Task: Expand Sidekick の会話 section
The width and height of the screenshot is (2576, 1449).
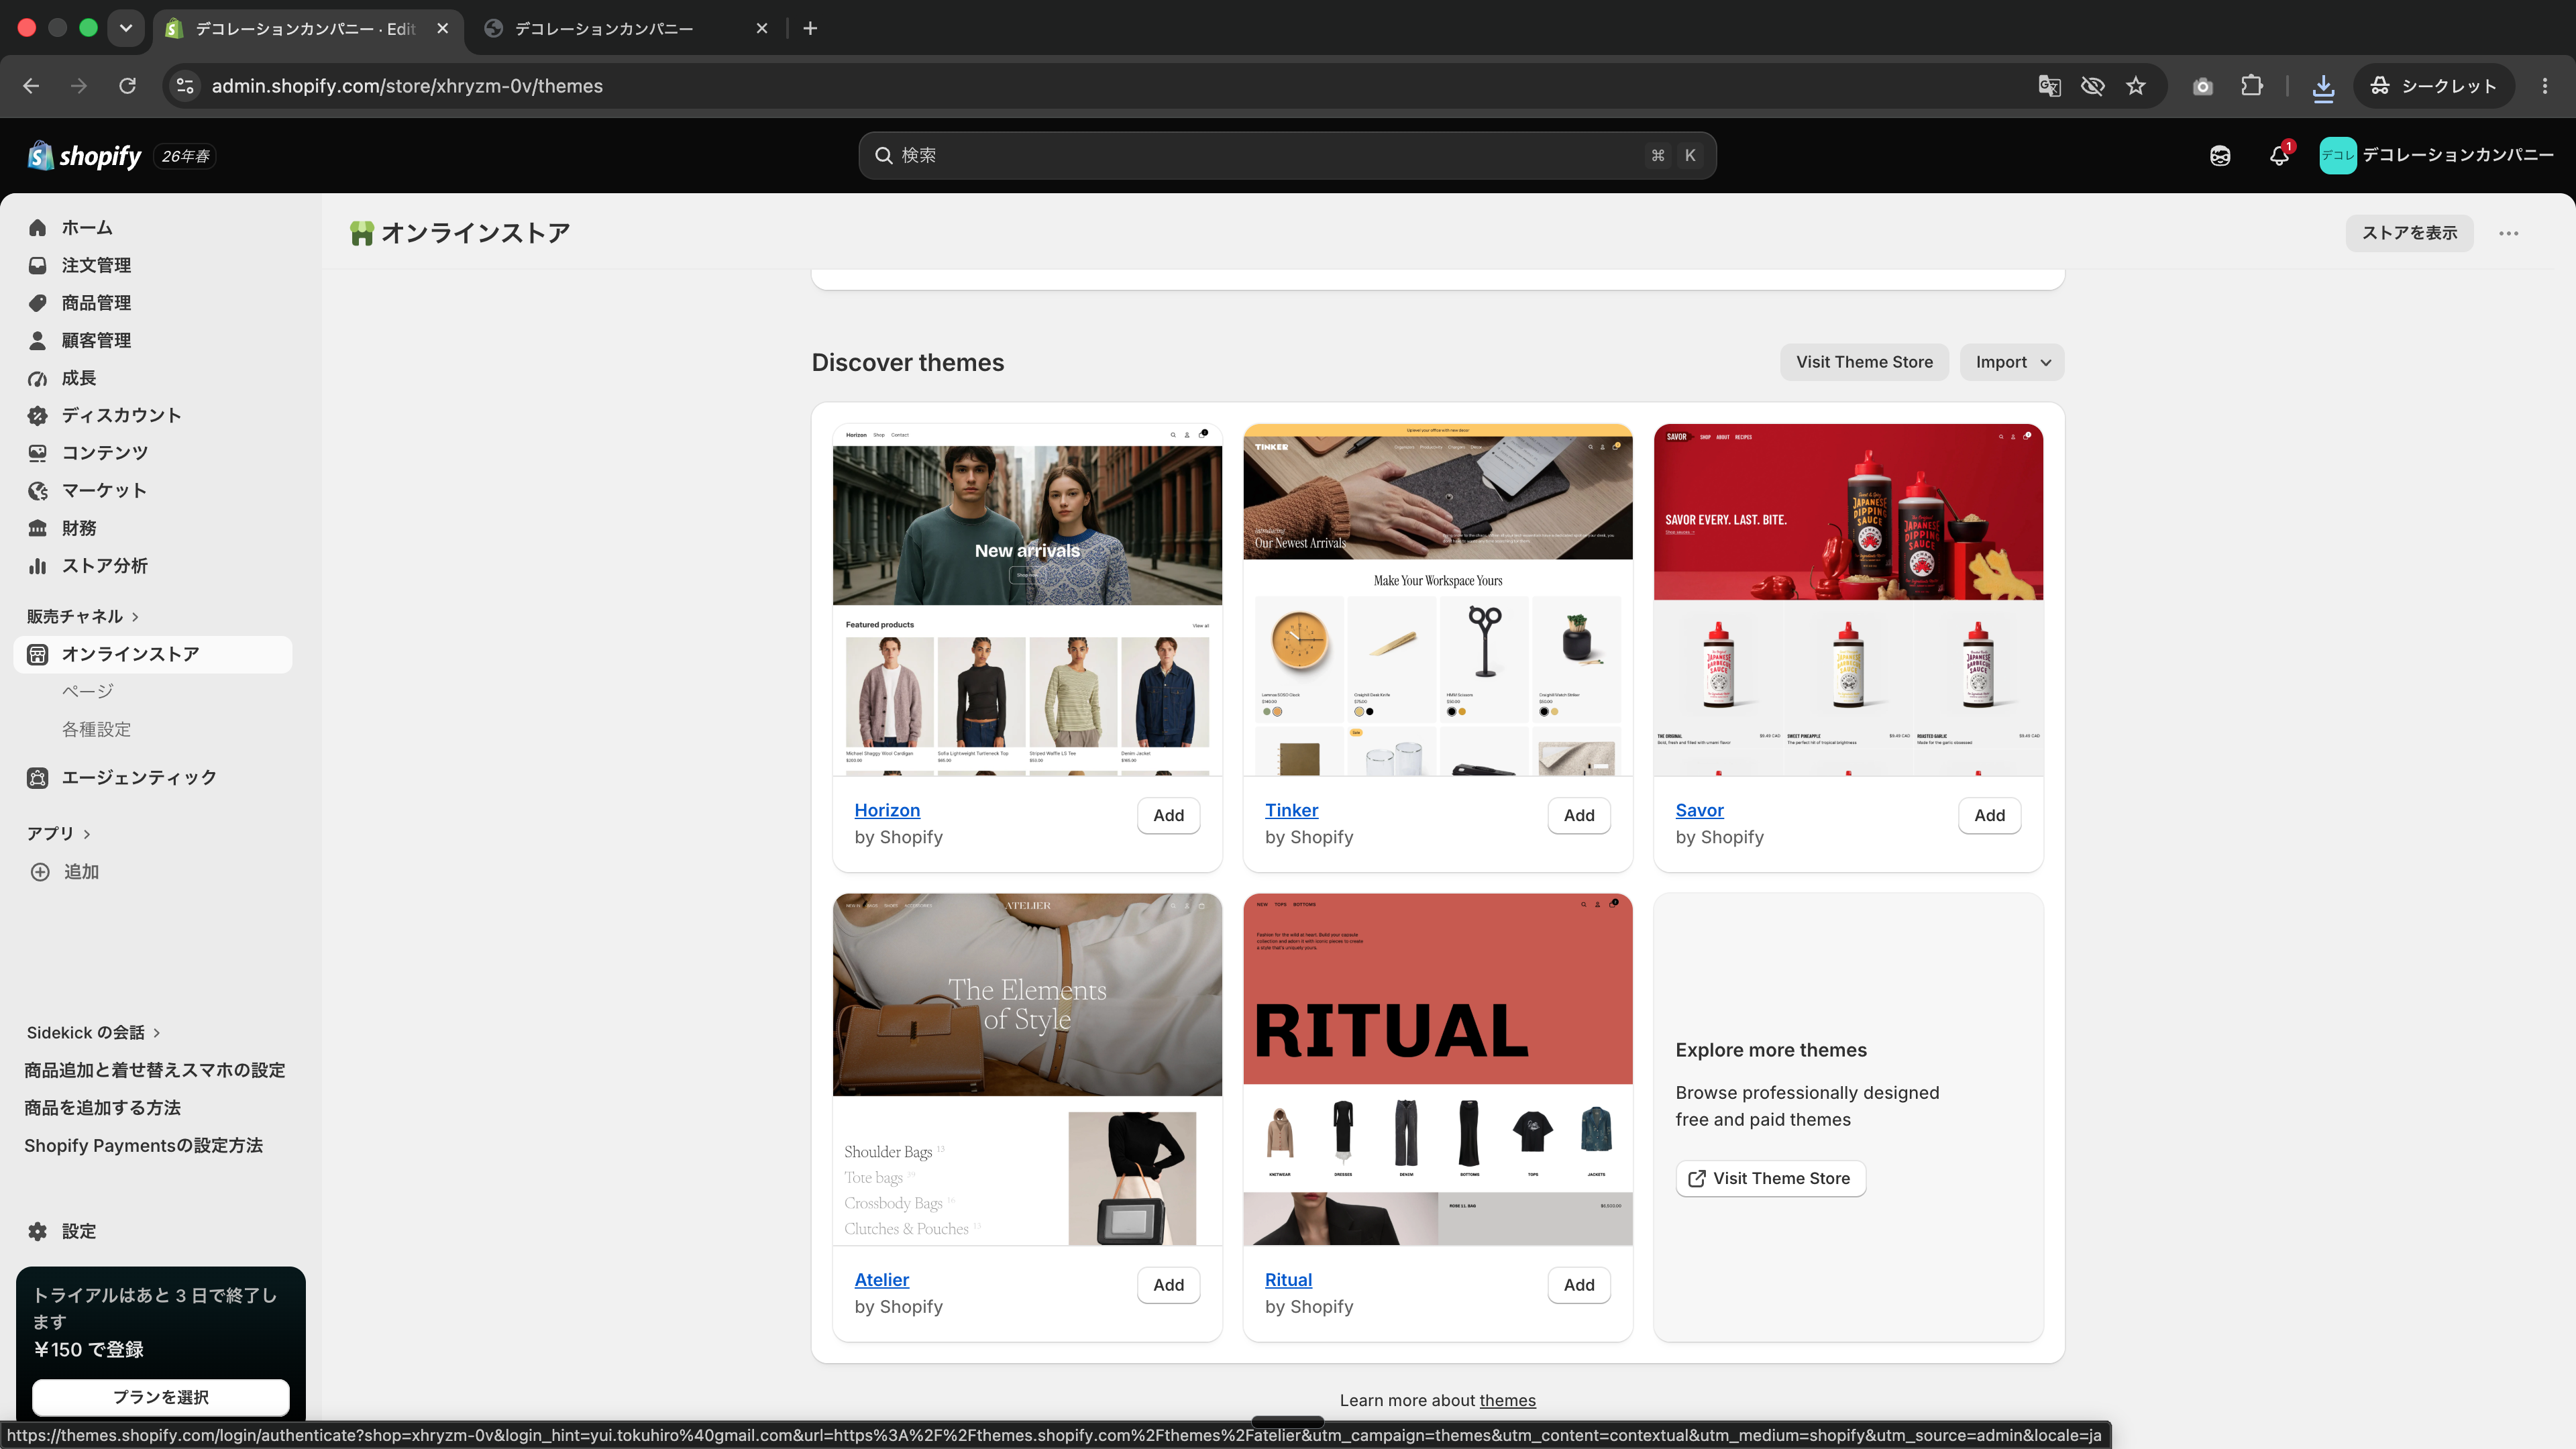Action: click(93, 1033)
